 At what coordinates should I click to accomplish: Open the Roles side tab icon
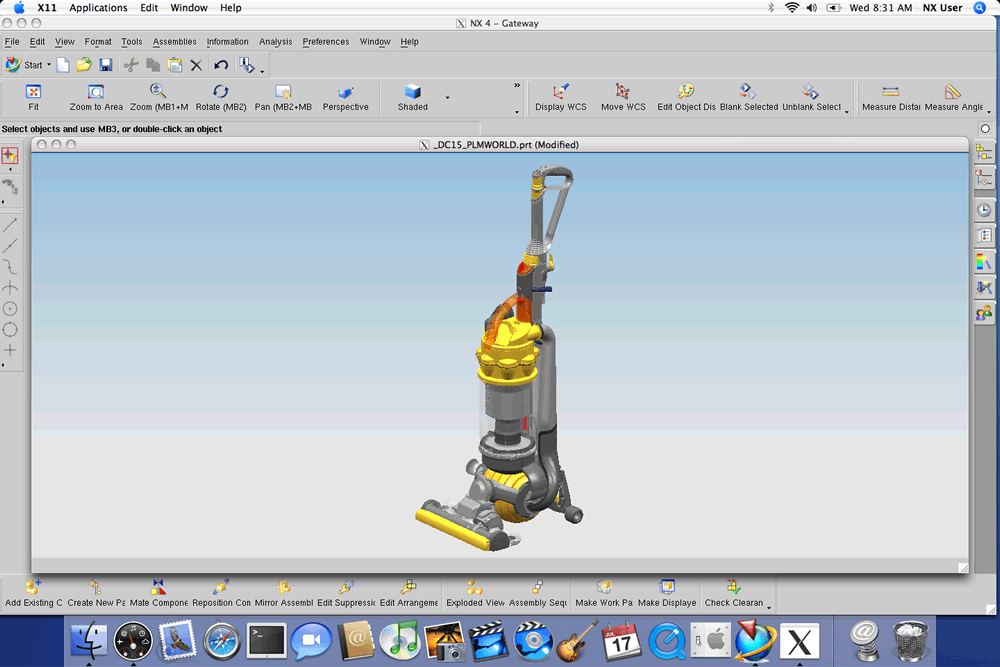[x=984, y=313]
